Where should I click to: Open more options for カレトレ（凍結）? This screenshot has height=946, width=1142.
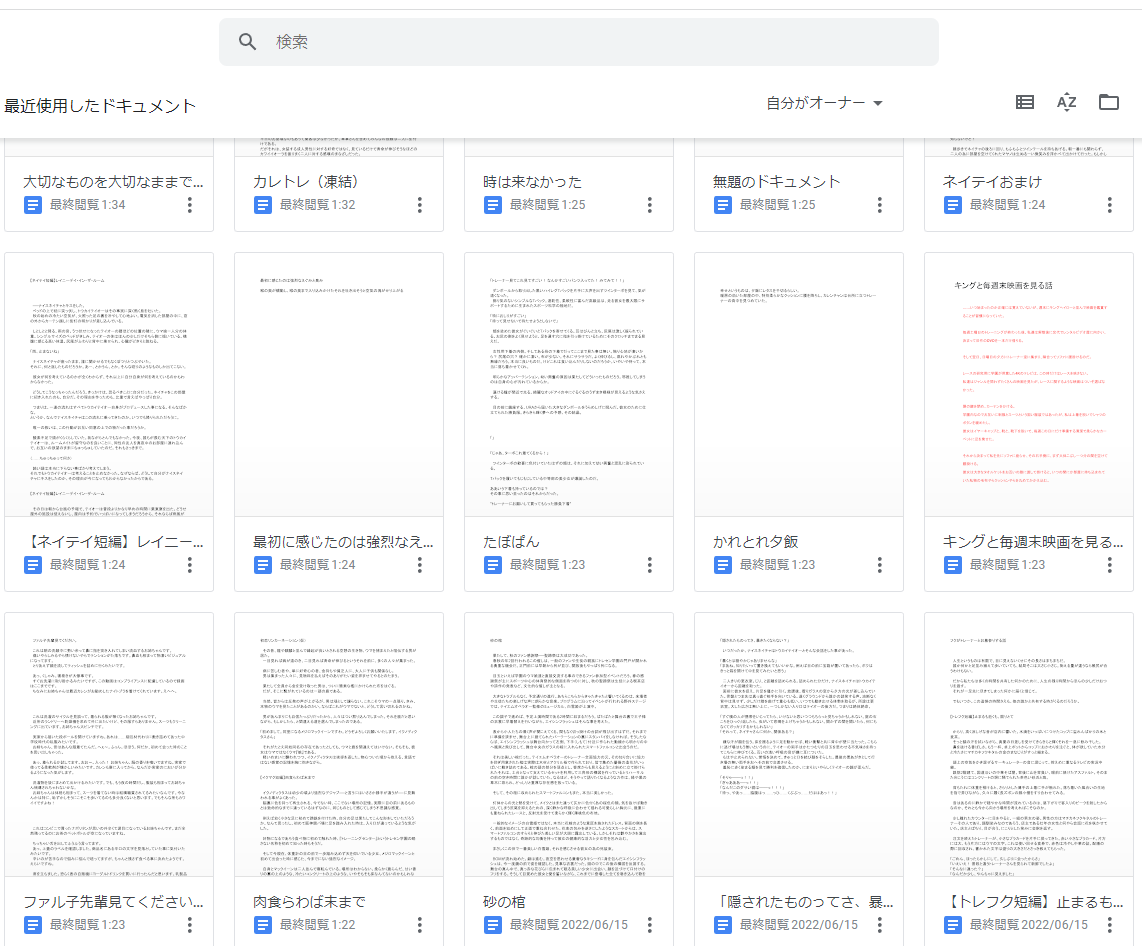click(x=419, y=205)
